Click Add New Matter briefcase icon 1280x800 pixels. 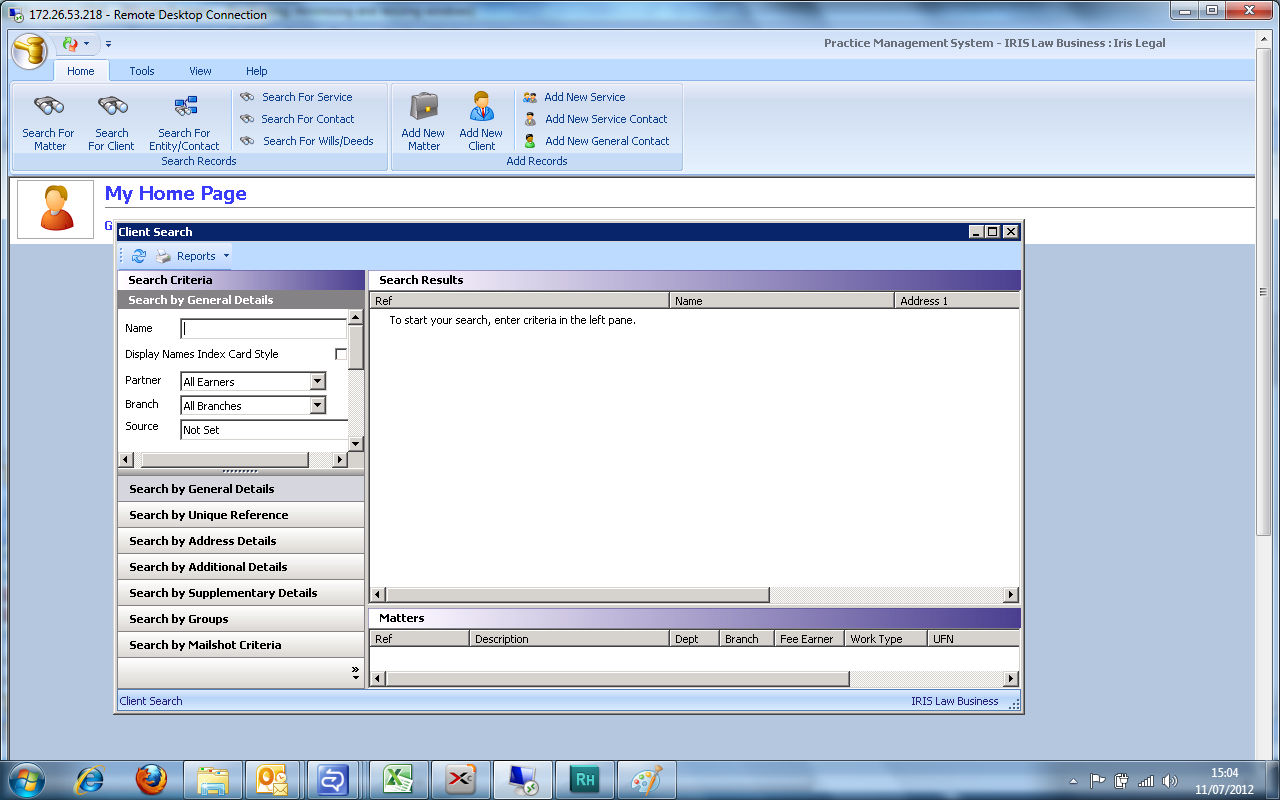click(x=424, y=107)
